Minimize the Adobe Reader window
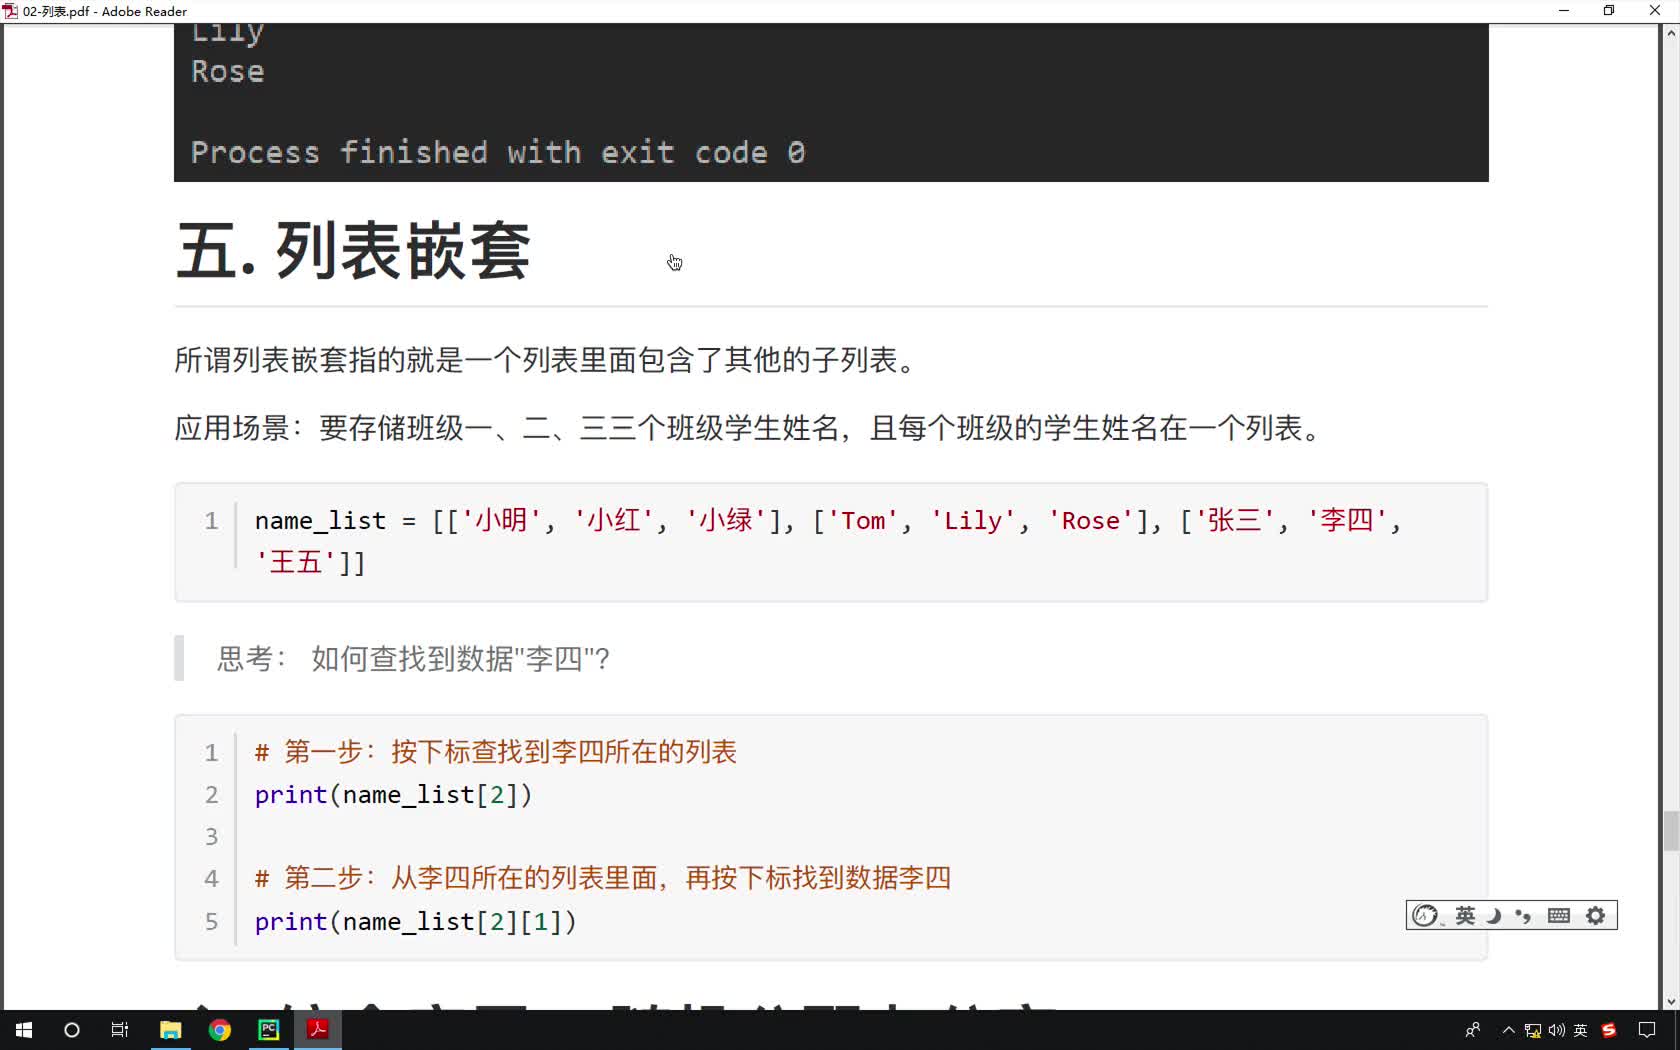This screenshot has width=1680, height=1050. (x=1564, y=11)
